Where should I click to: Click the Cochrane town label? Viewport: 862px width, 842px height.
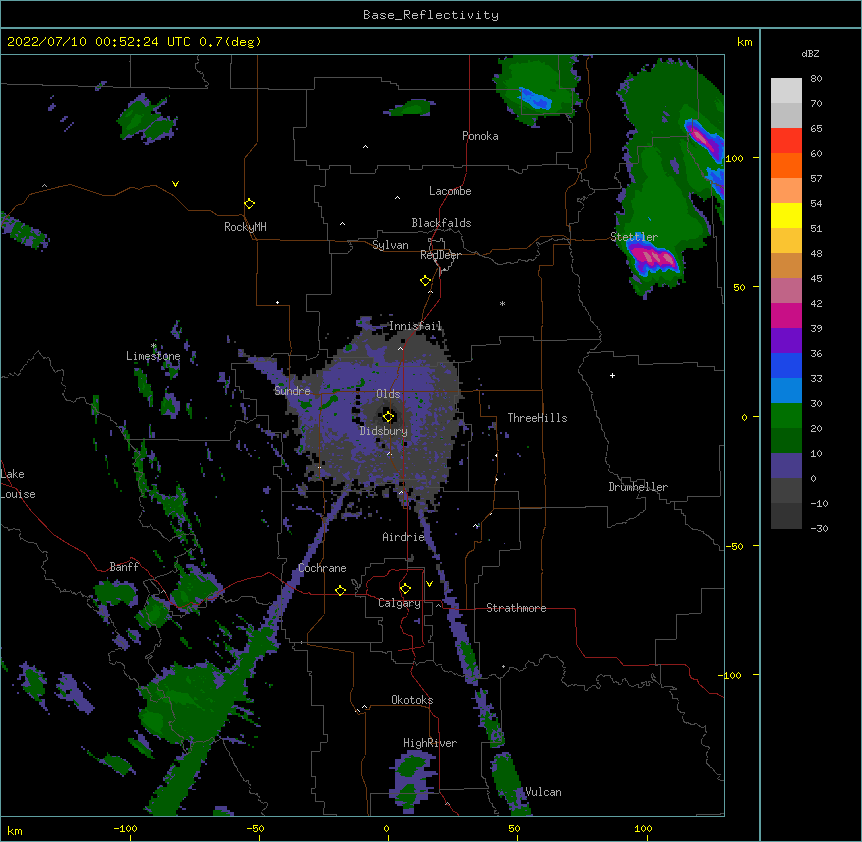tap(322, 568)
